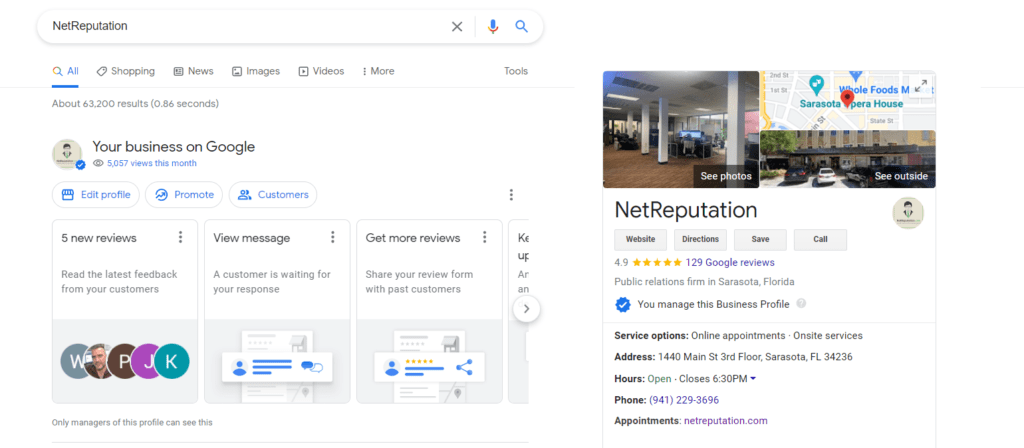Click the verified blue checkmark badge
The image size is (1024, 448).
624,304
